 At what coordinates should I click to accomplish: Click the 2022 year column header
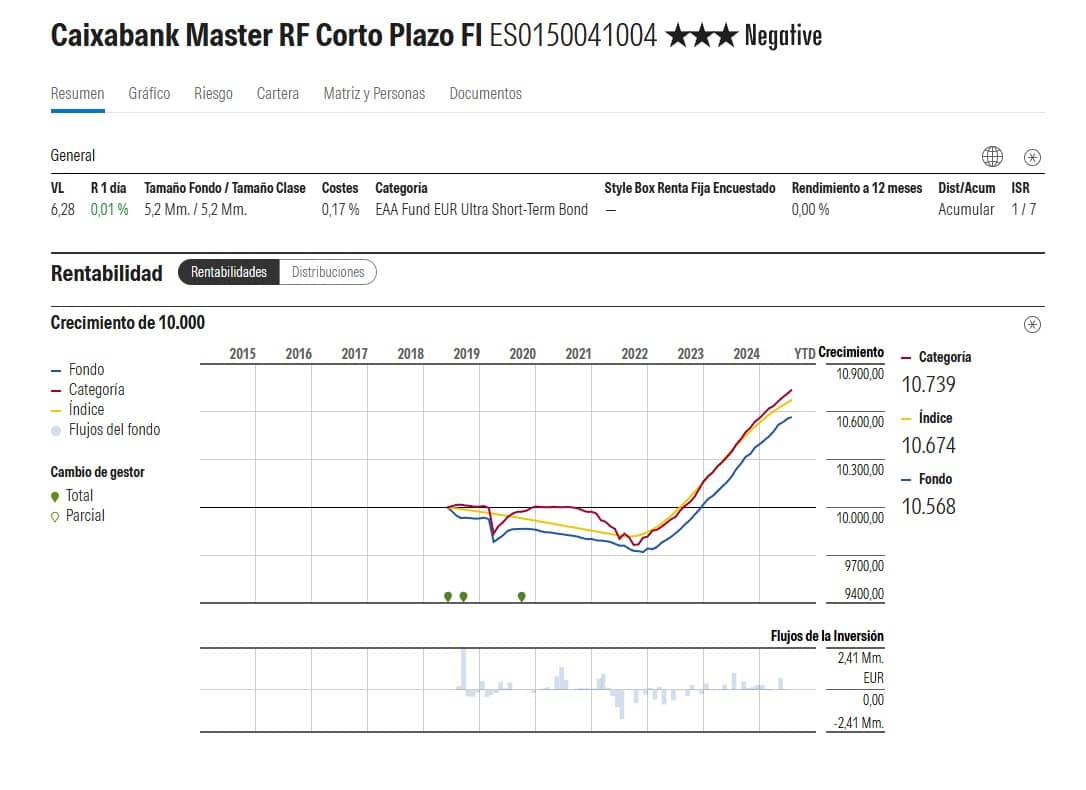pos(634,354)
